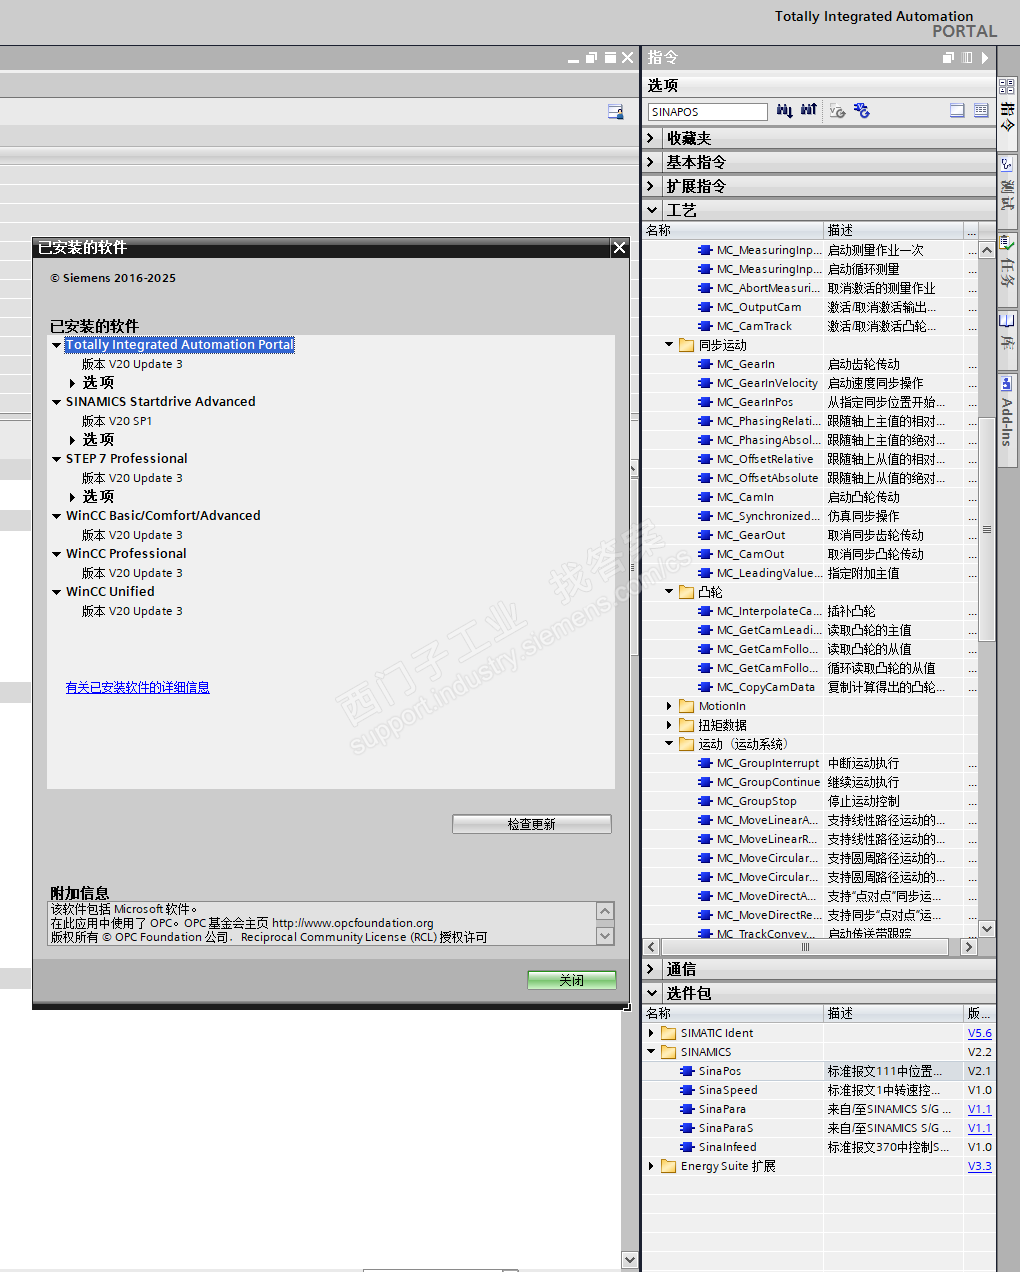
Task: Switch the Options pane to list view
Action: [957, 111]
